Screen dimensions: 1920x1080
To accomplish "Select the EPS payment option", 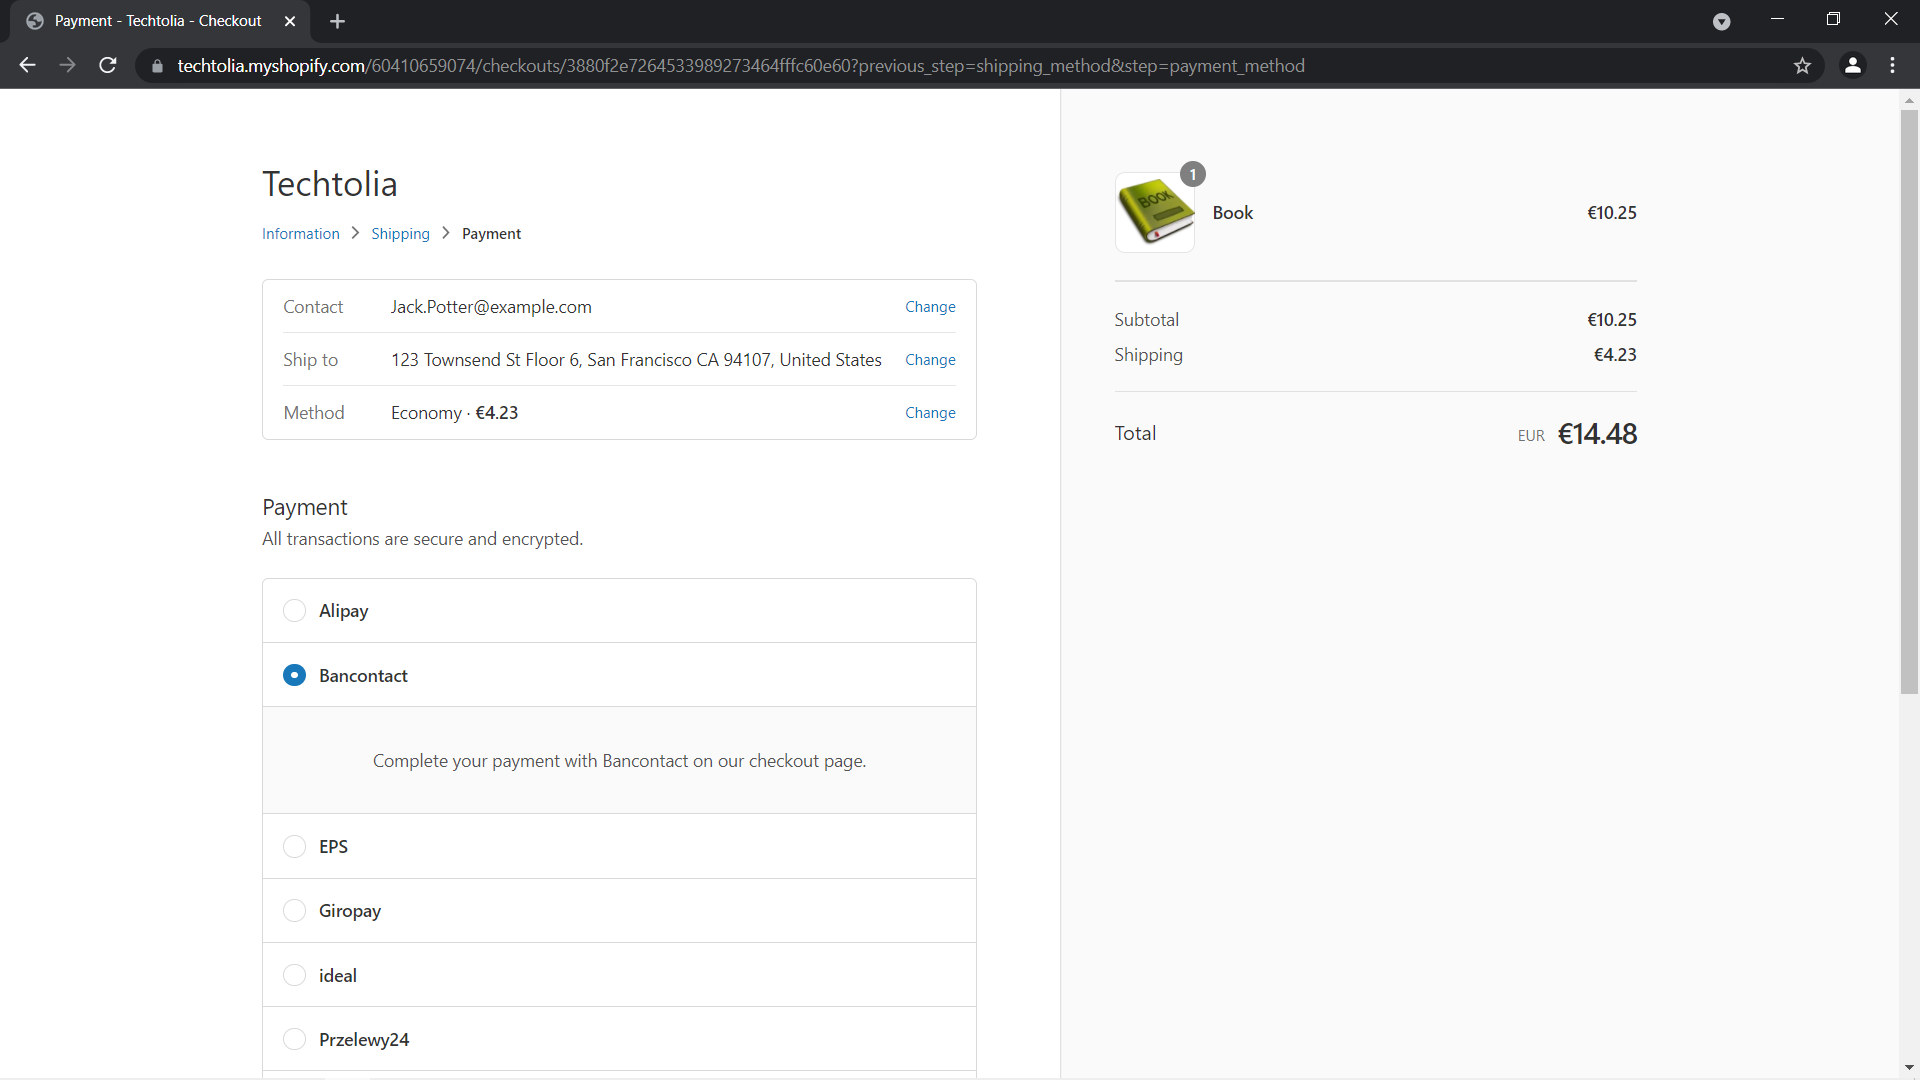I will (x=294, y=847).
